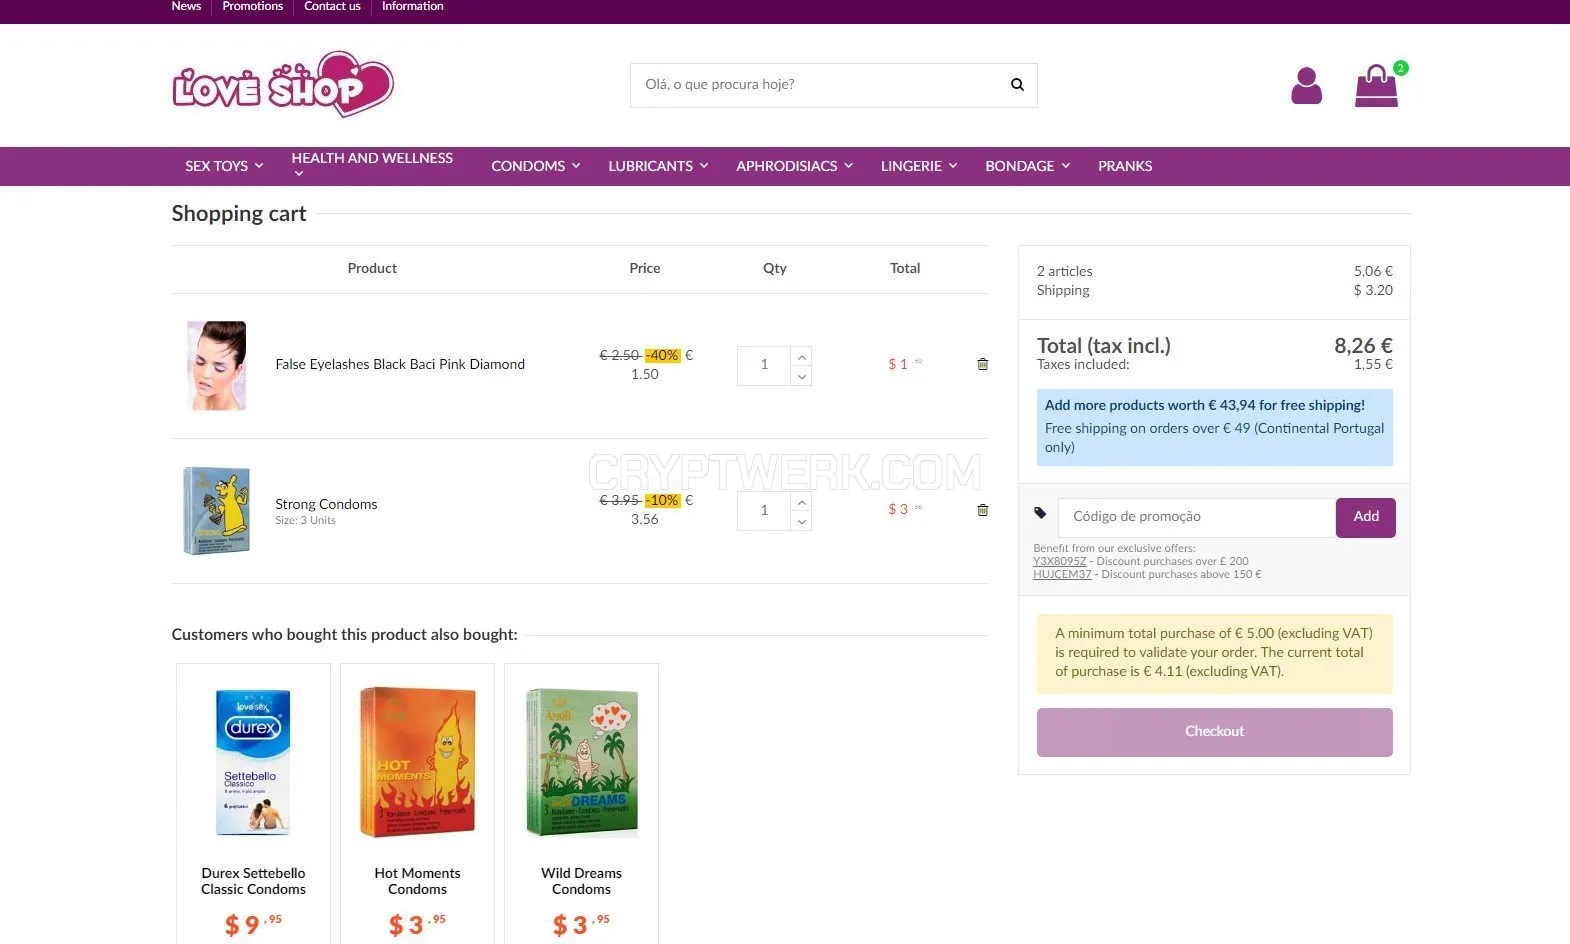Expand the Bondage menu
Viewport: 1570px width, 944px height.
[1028, 166]
